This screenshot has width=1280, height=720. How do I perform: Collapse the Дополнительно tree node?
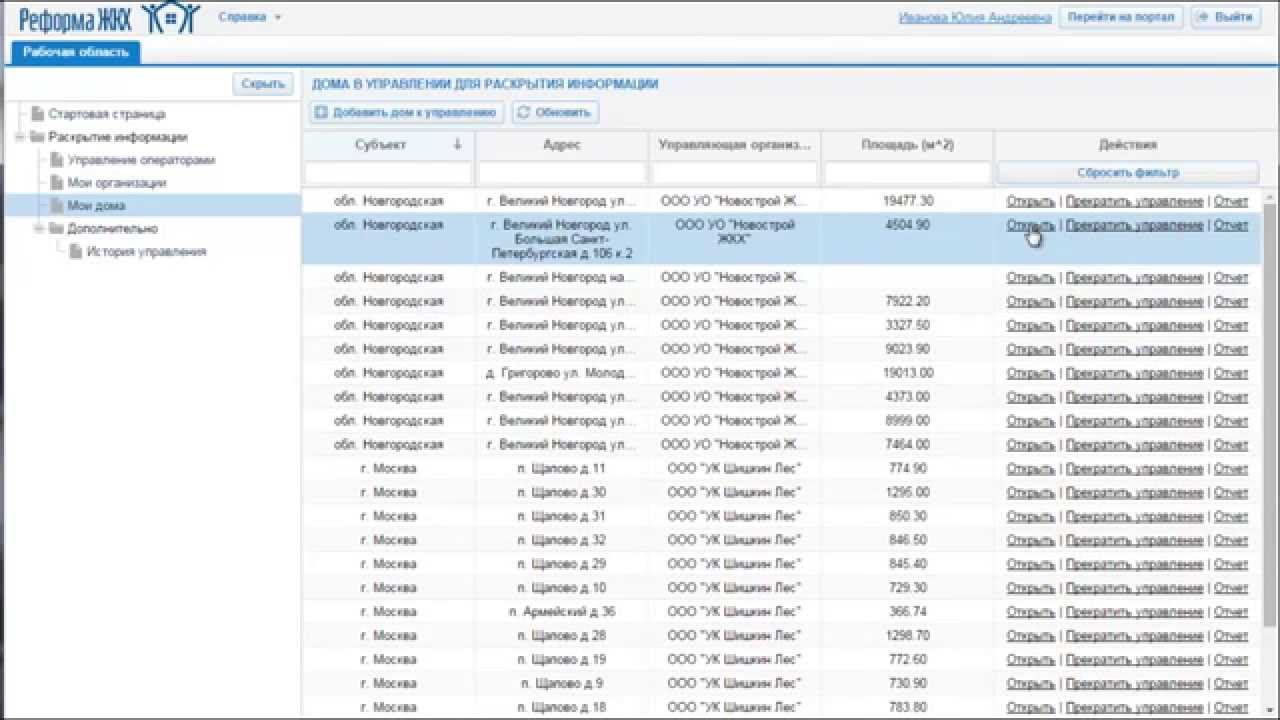pyautogui.click(x=38, y=229)
